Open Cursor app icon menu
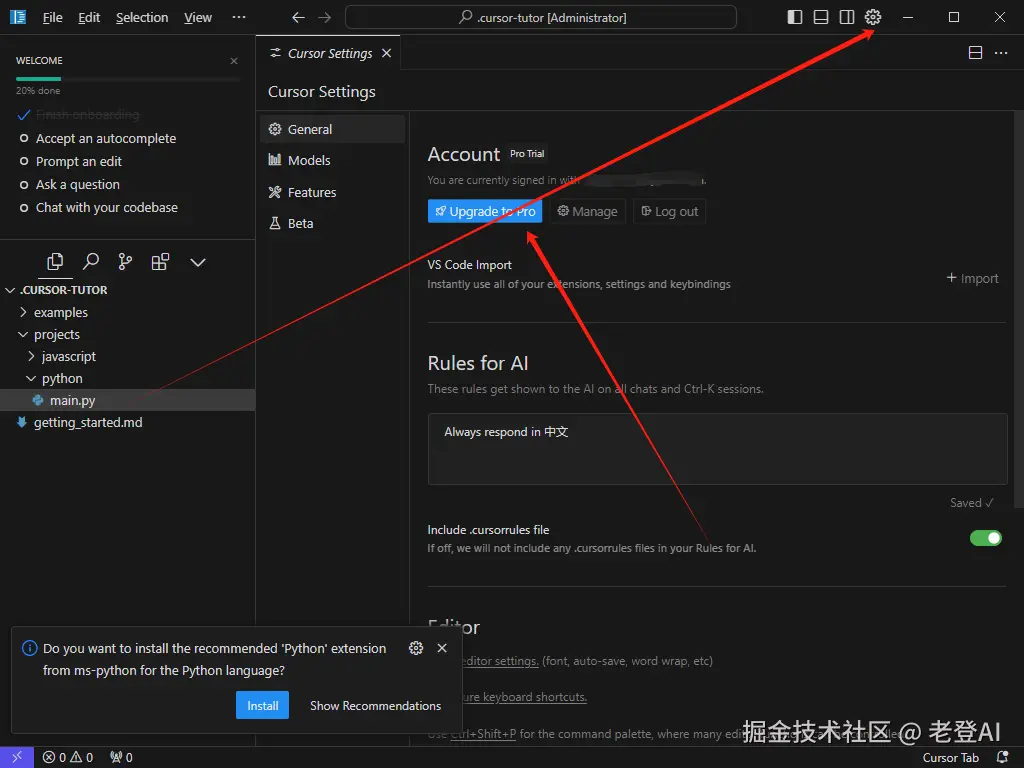 [18, 17]
